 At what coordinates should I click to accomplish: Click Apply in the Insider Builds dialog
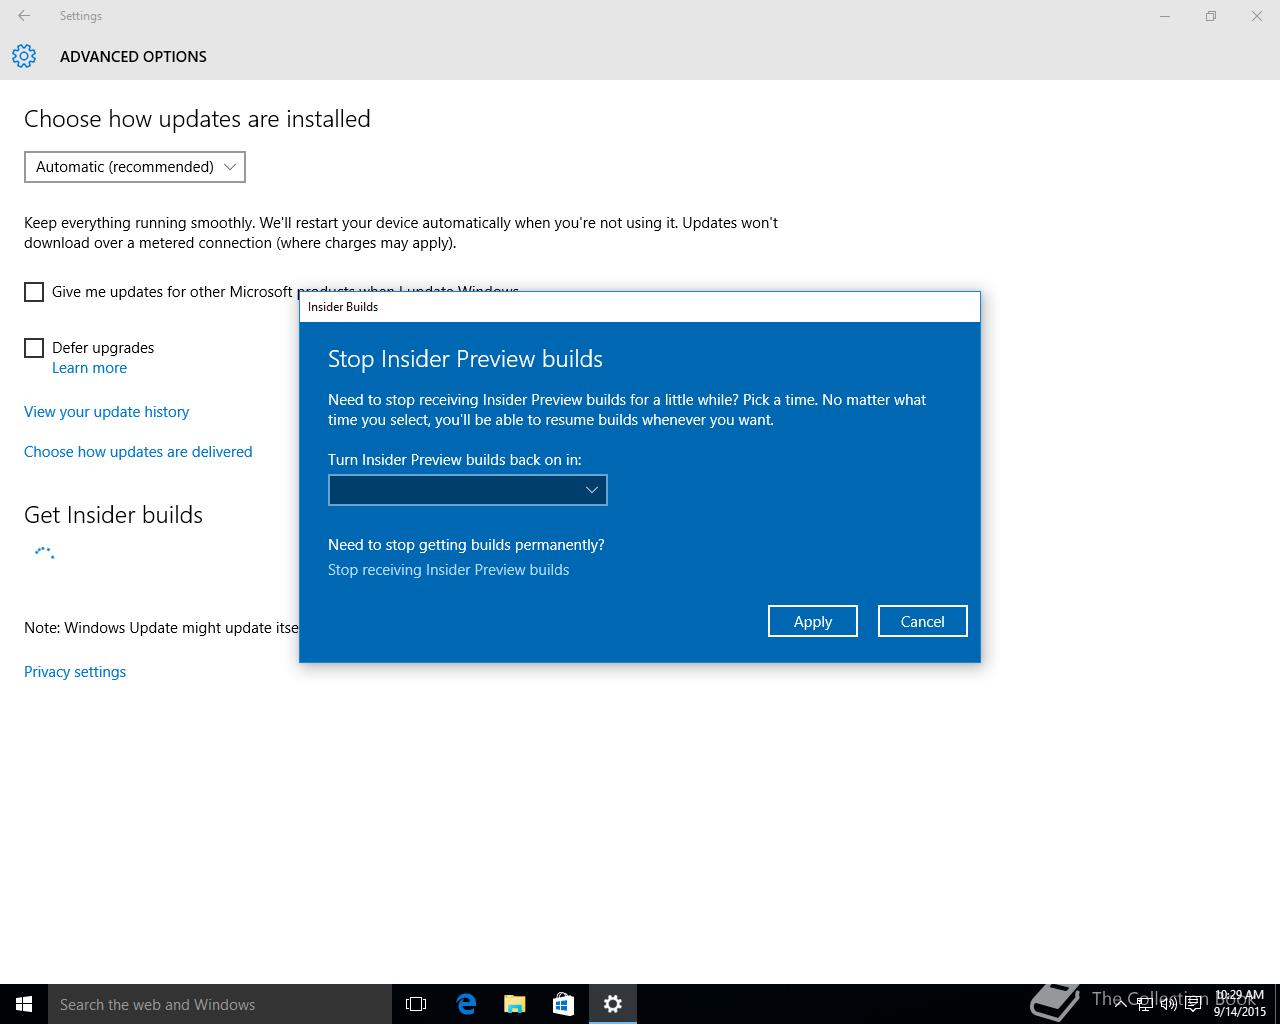click(x=813, y=621)
